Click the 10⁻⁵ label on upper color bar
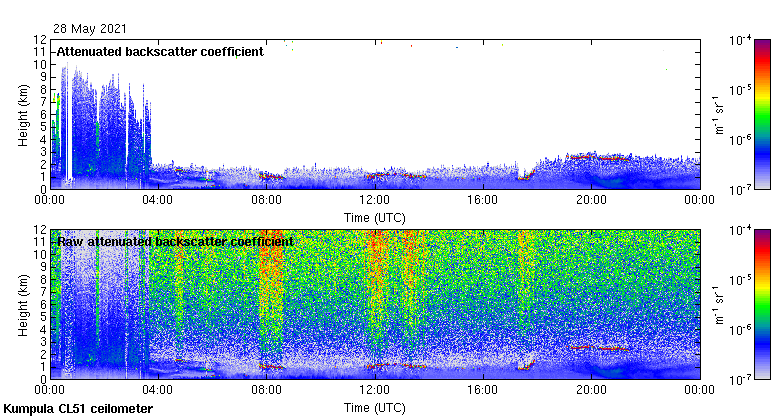Viewport: 780px width, 420px height. coord(740,90)
